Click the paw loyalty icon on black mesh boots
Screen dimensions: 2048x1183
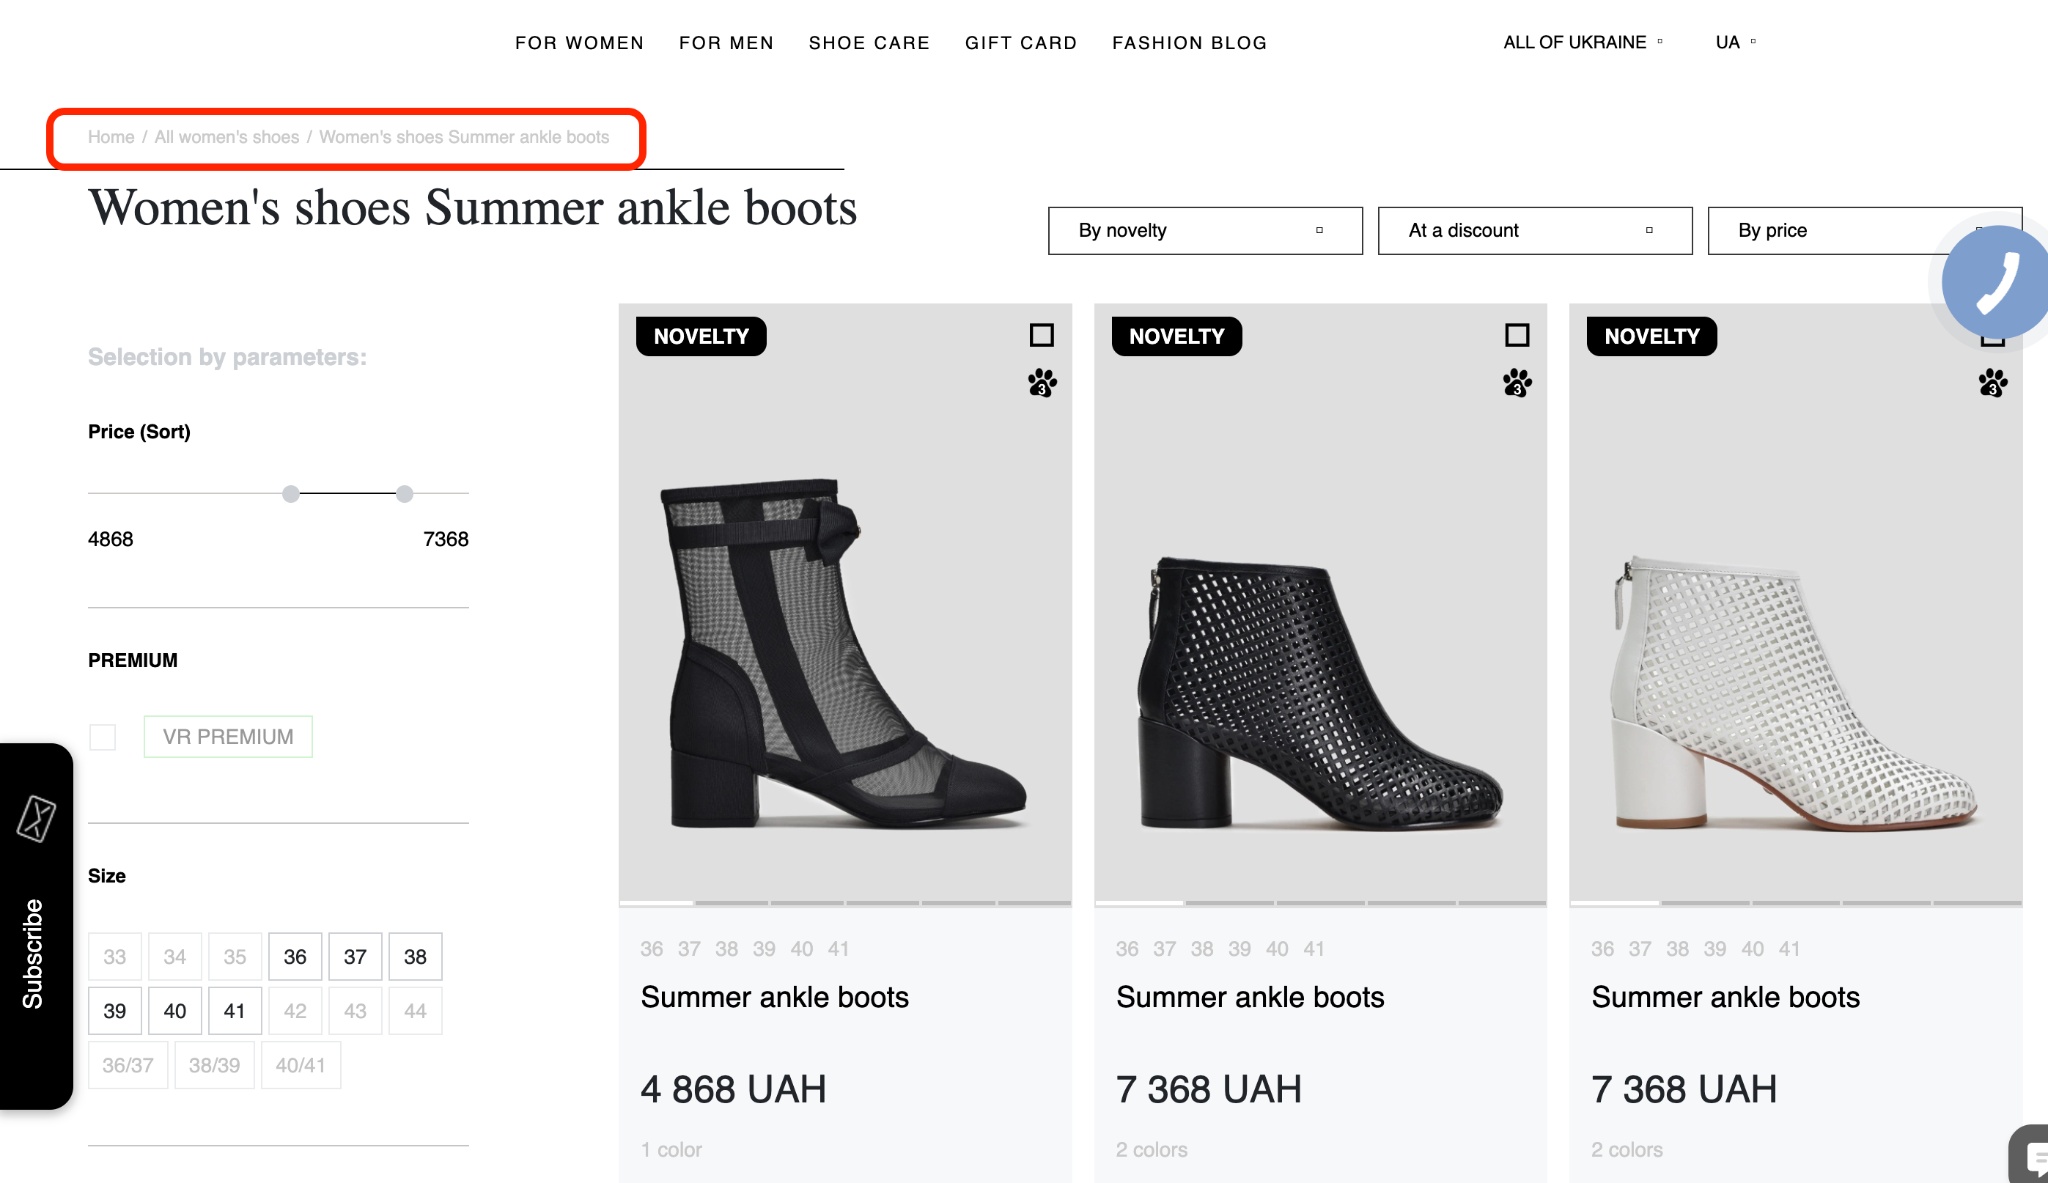tap(1040, 385)
